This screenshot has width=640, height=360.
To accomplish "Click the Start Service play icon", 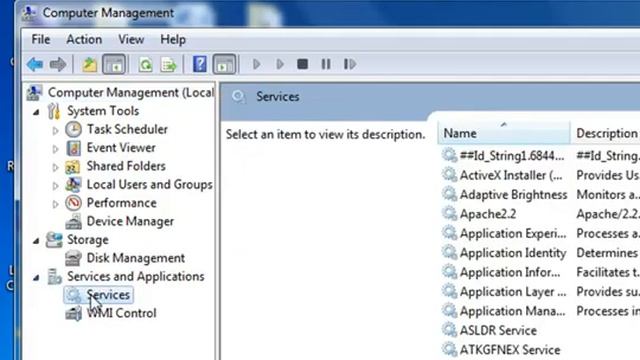I will 256,64.
